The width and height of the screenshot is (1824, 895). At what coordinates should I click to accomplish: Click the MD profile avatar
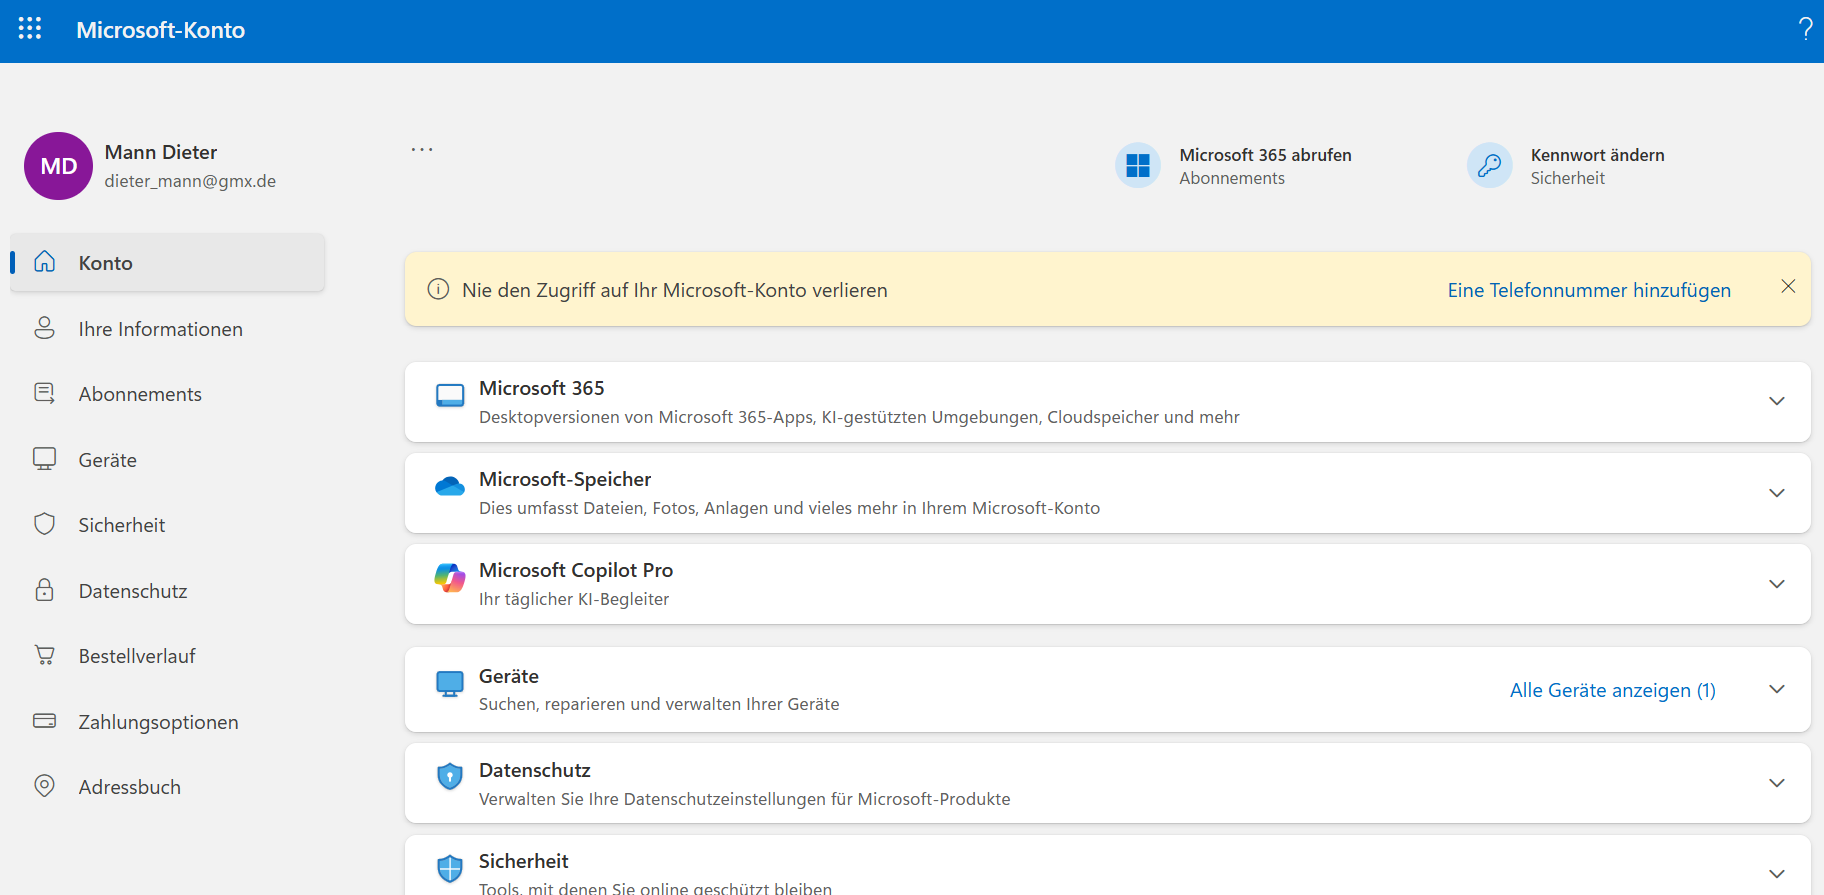[58, 166]
